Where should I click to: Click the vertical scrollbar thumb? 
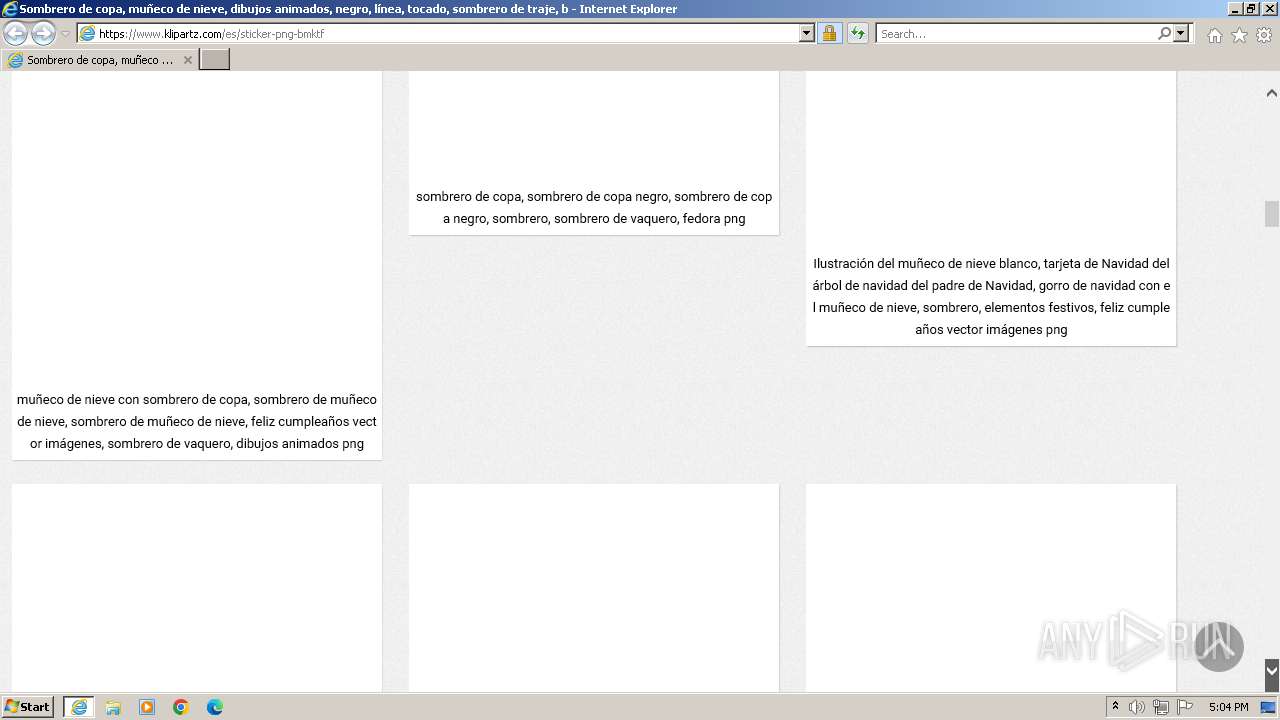click(1271, 214)
